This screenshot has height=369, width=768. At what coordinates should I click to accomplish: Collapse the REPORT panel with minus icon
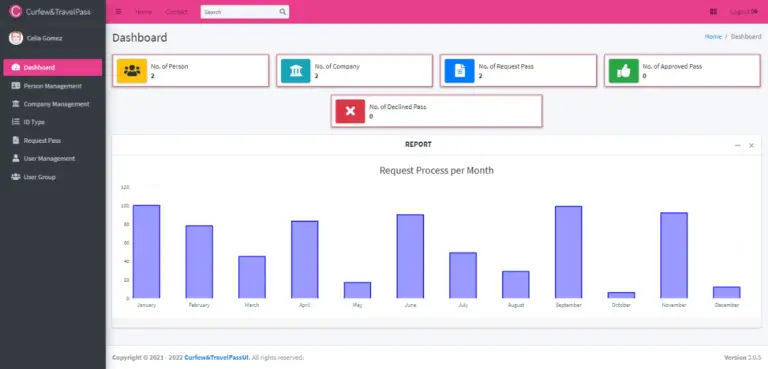click(x=737, y=146)
